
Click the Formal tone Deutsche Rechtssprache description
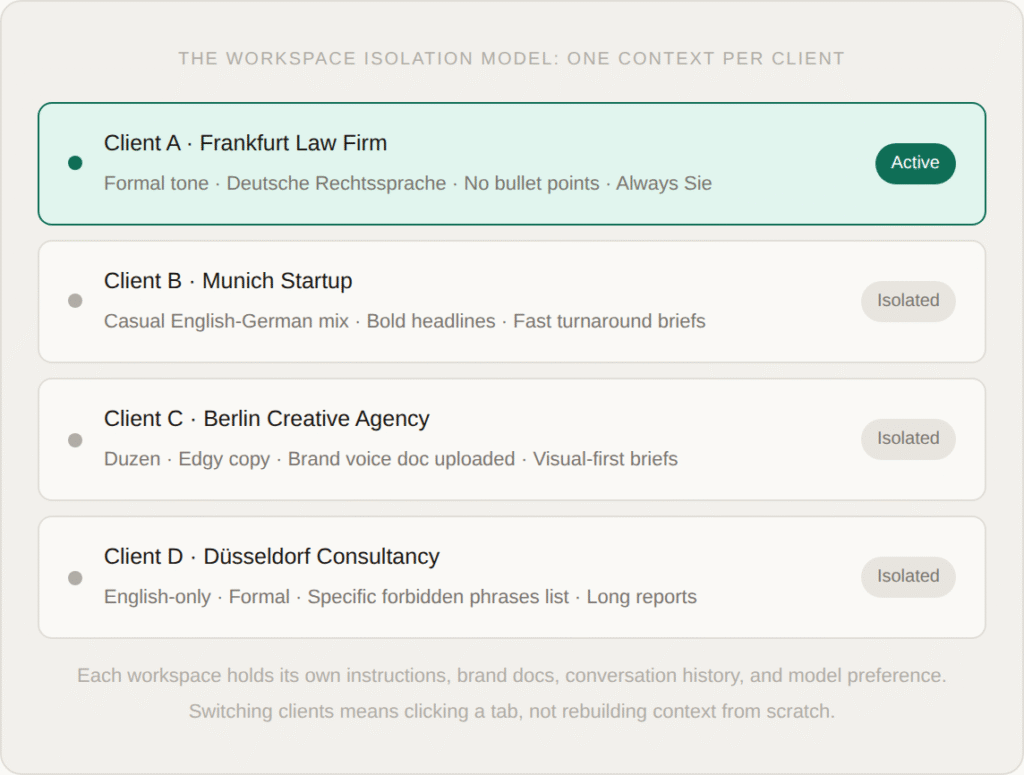pyautogui.click(x=407, y=184)
